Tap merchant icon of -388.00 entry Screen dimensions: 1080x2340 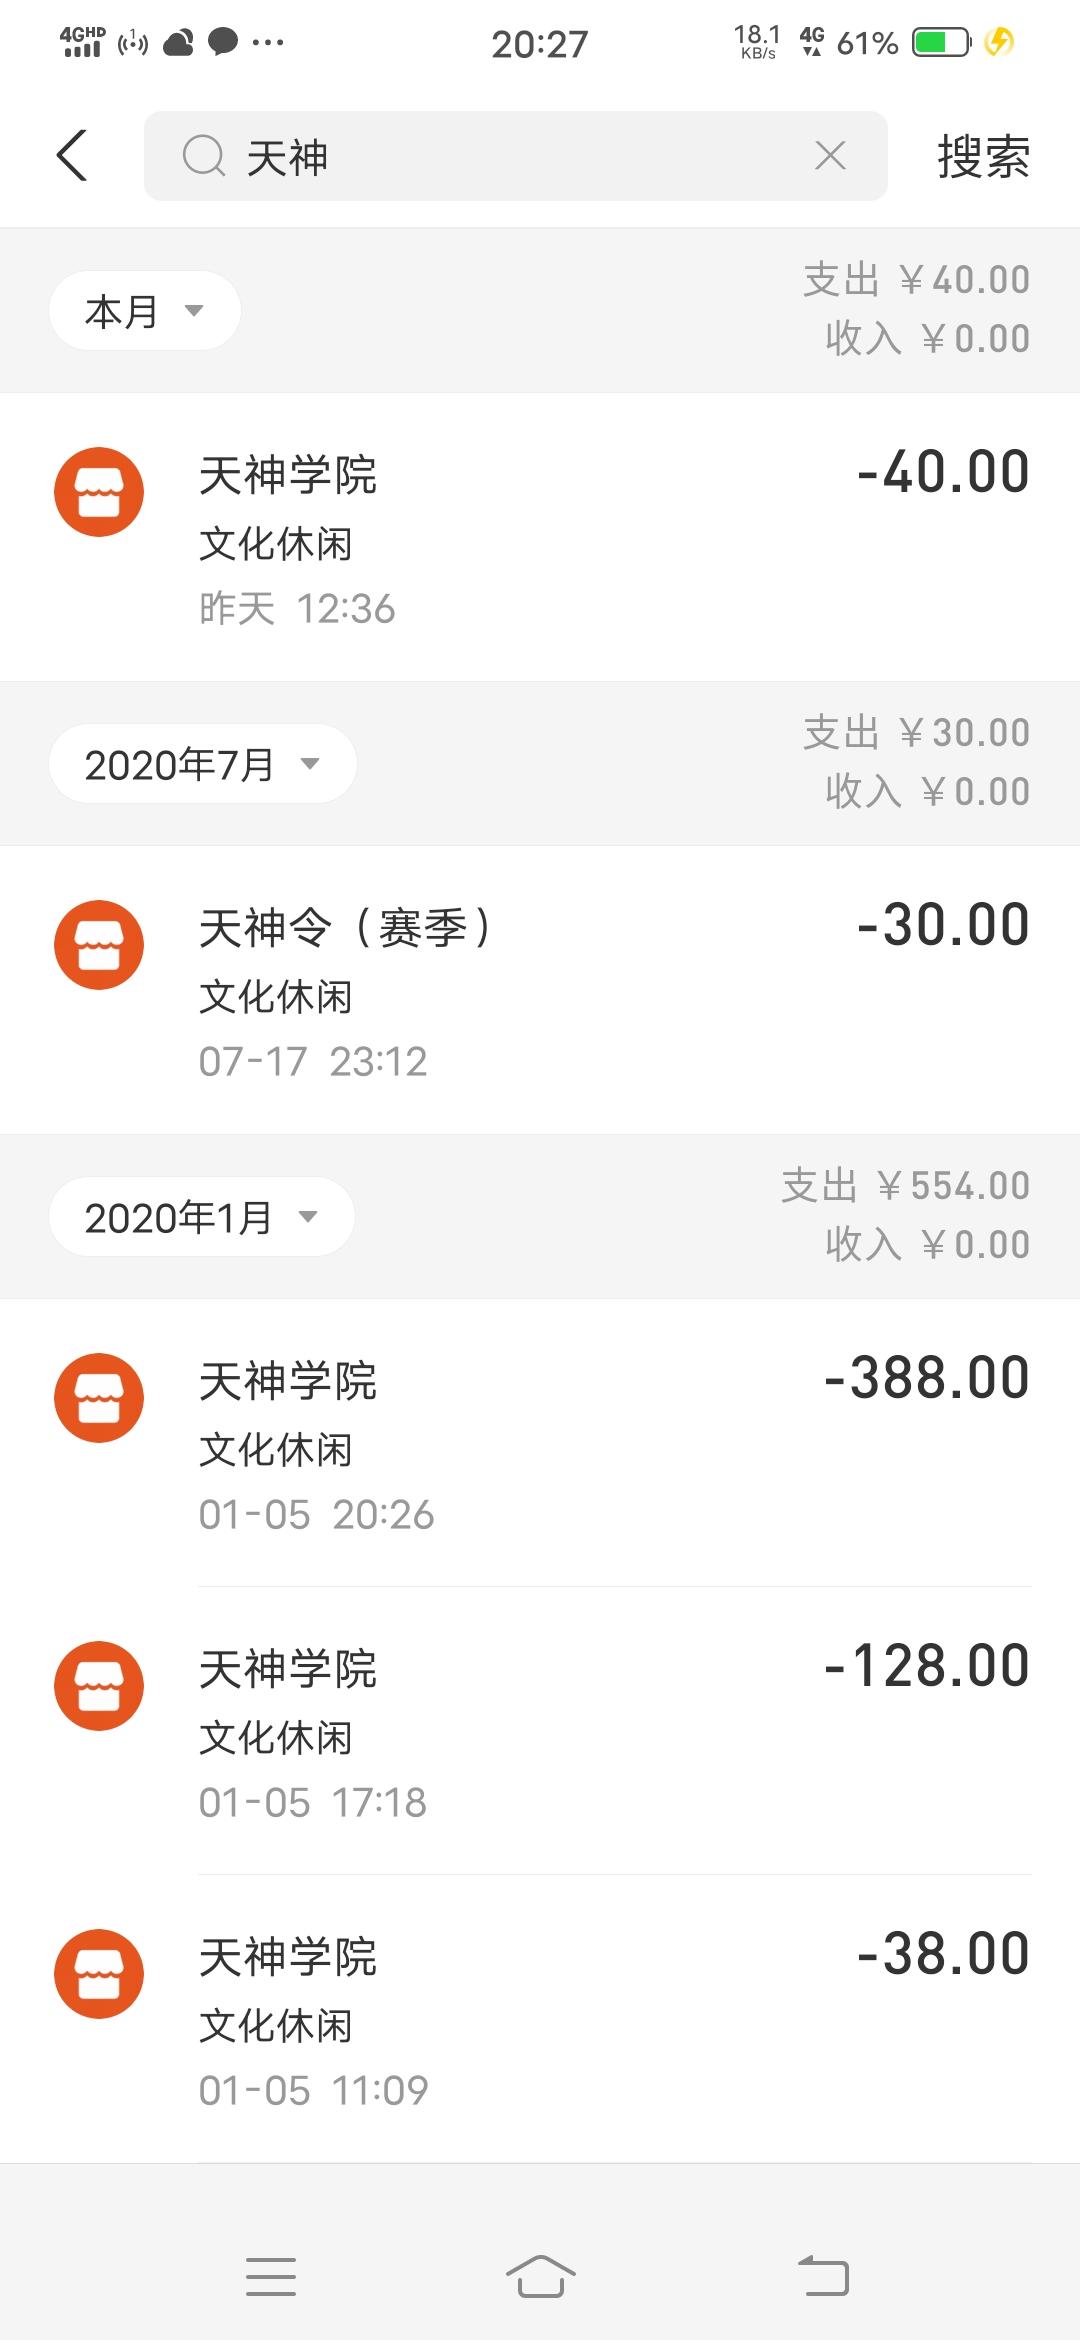[x=99, y=1398]
